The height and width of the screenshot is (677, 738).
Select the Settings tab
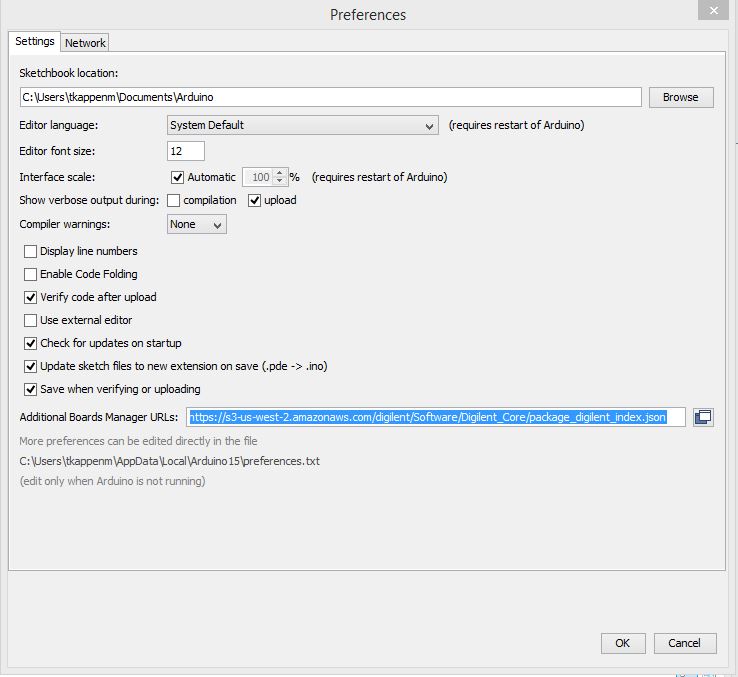pos(34,41)
